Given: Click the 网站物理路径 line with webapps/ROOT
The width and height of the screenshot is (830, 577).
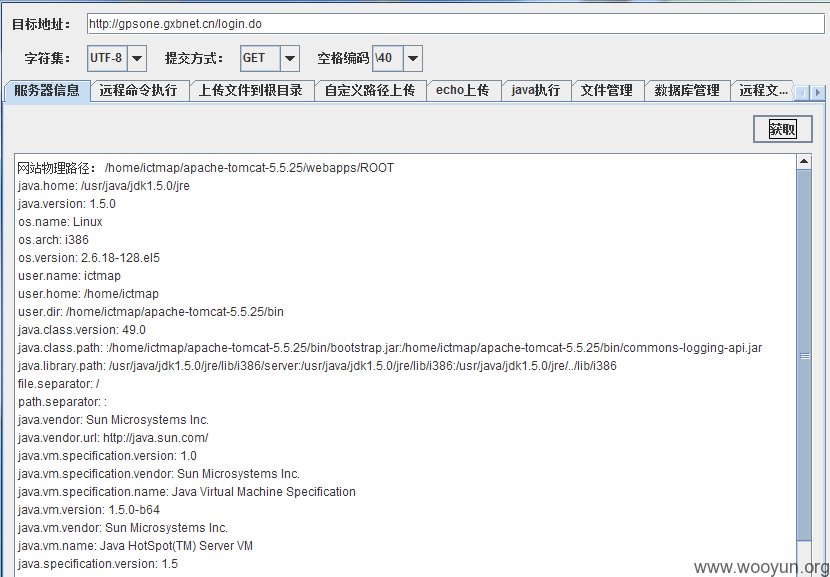Looking at the screenshot, I should [206, 168].
